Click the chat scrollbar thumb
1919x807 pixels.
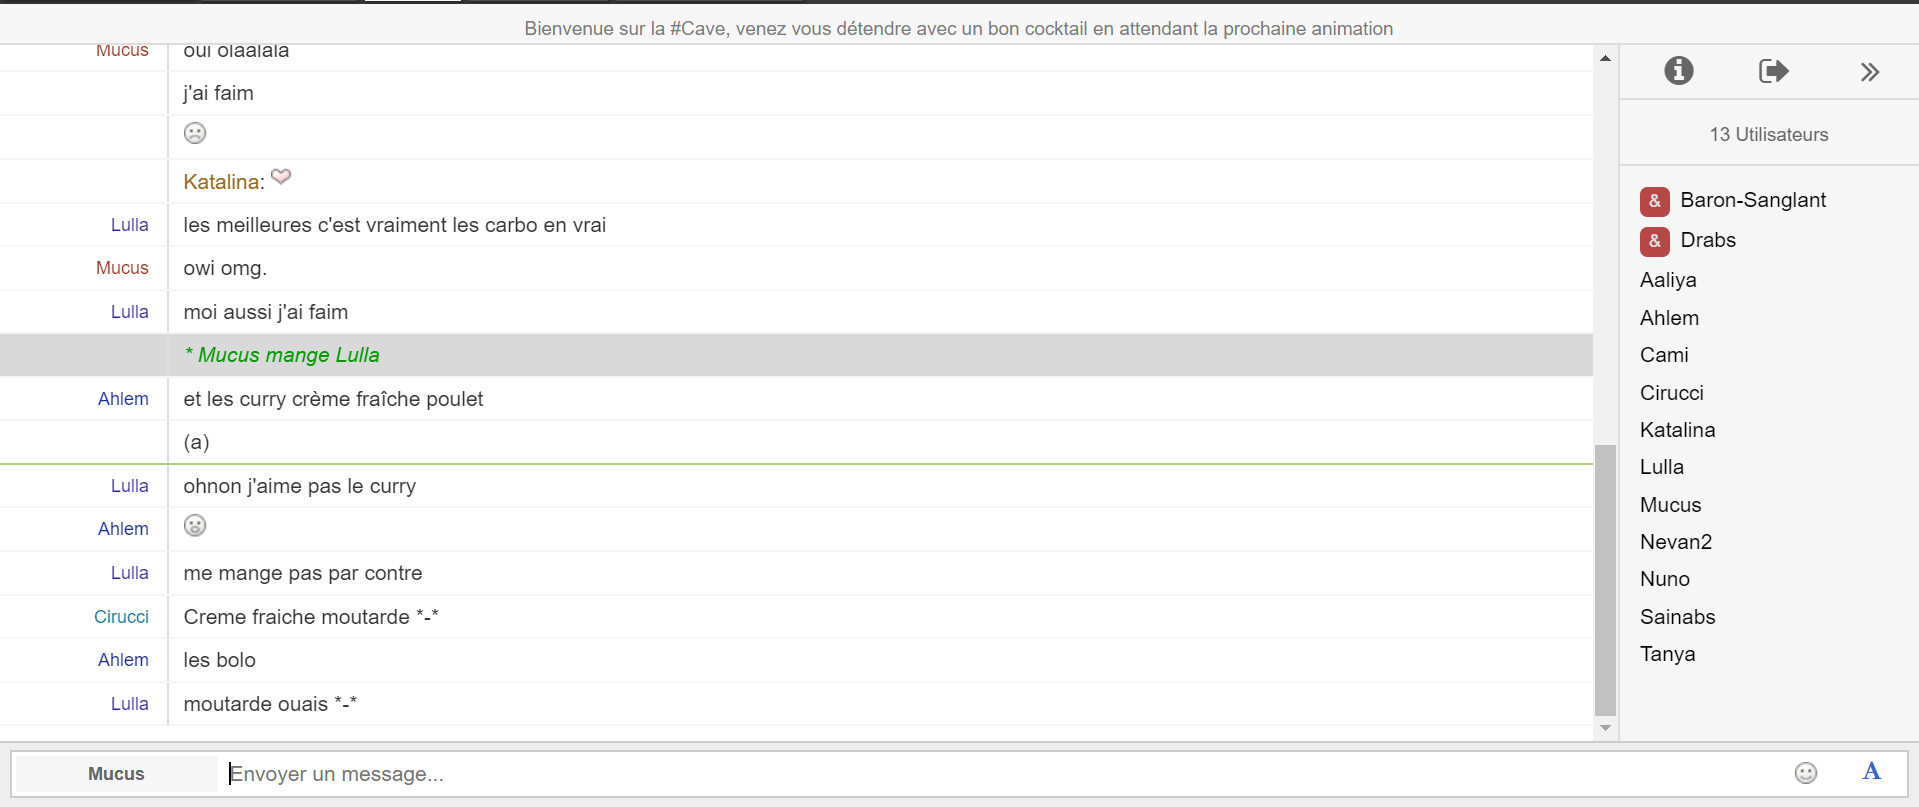click(x=1605, y=580)
